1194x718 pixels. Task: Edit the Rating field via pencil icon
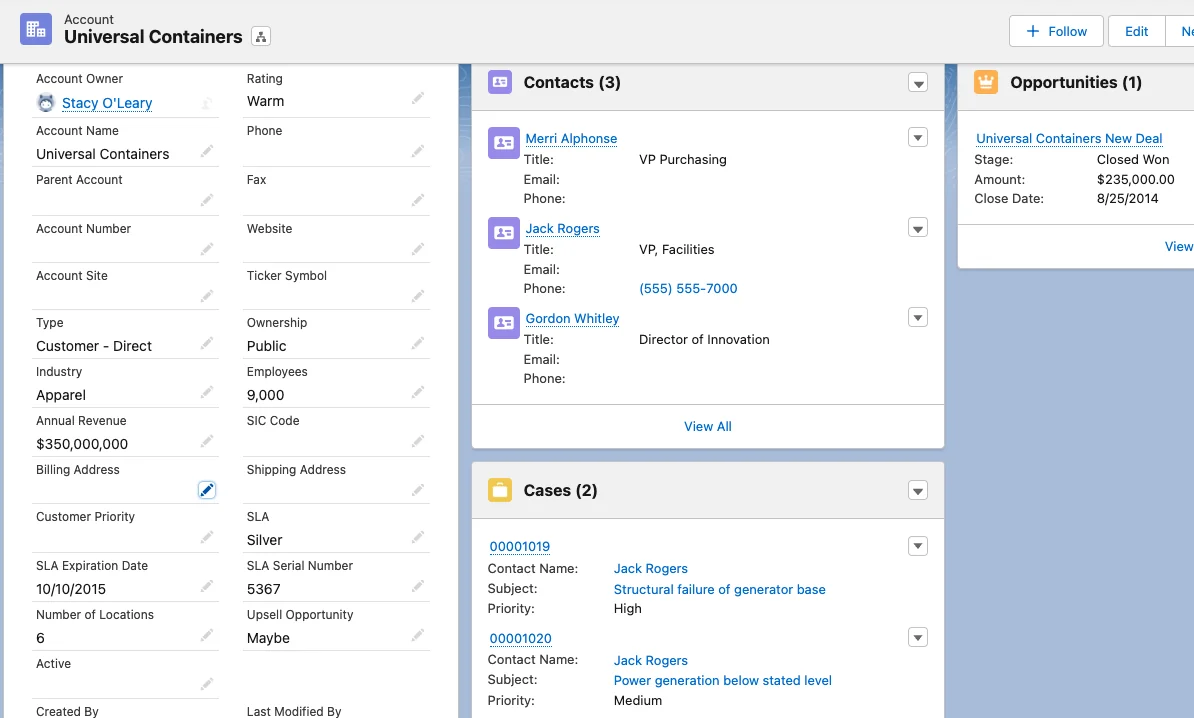tap(417, 98)
